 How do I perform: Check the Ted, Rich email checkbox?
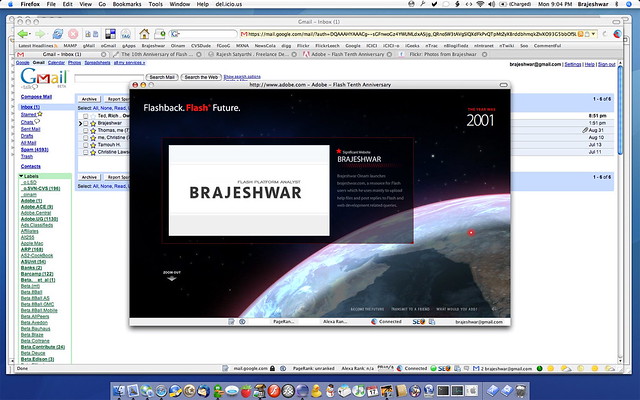click(85, 116)
